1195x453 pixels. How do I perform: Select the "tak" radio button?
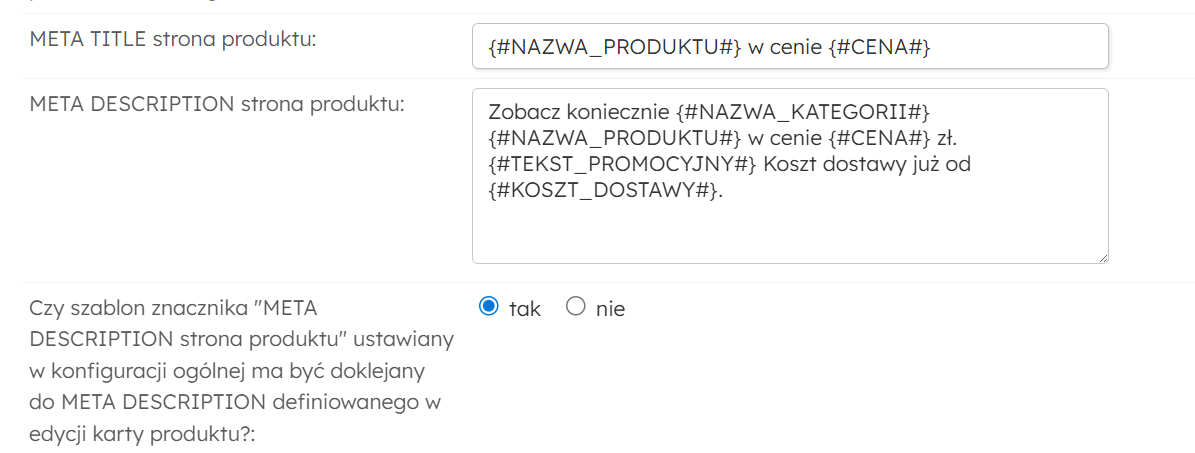(x=489, y=307)
